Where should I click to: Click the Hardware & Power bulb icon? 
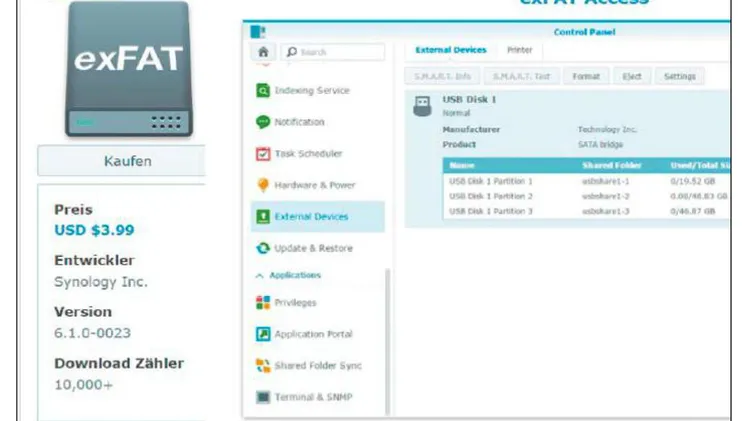point(263,185)
